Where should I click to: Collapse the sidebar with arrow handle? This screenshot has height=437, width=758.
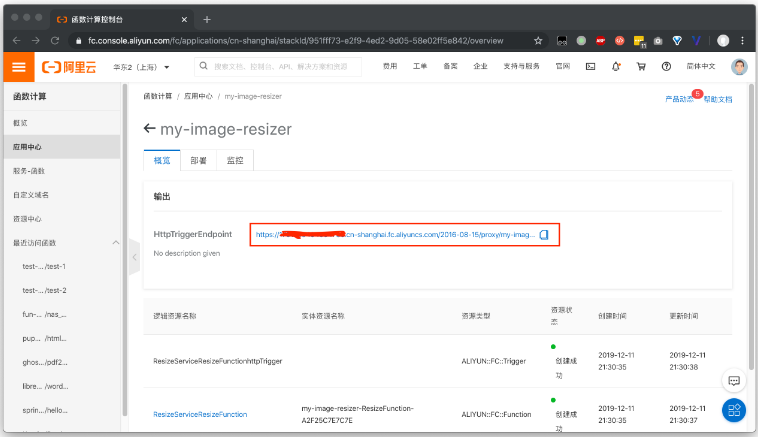(x=134, y=257)
